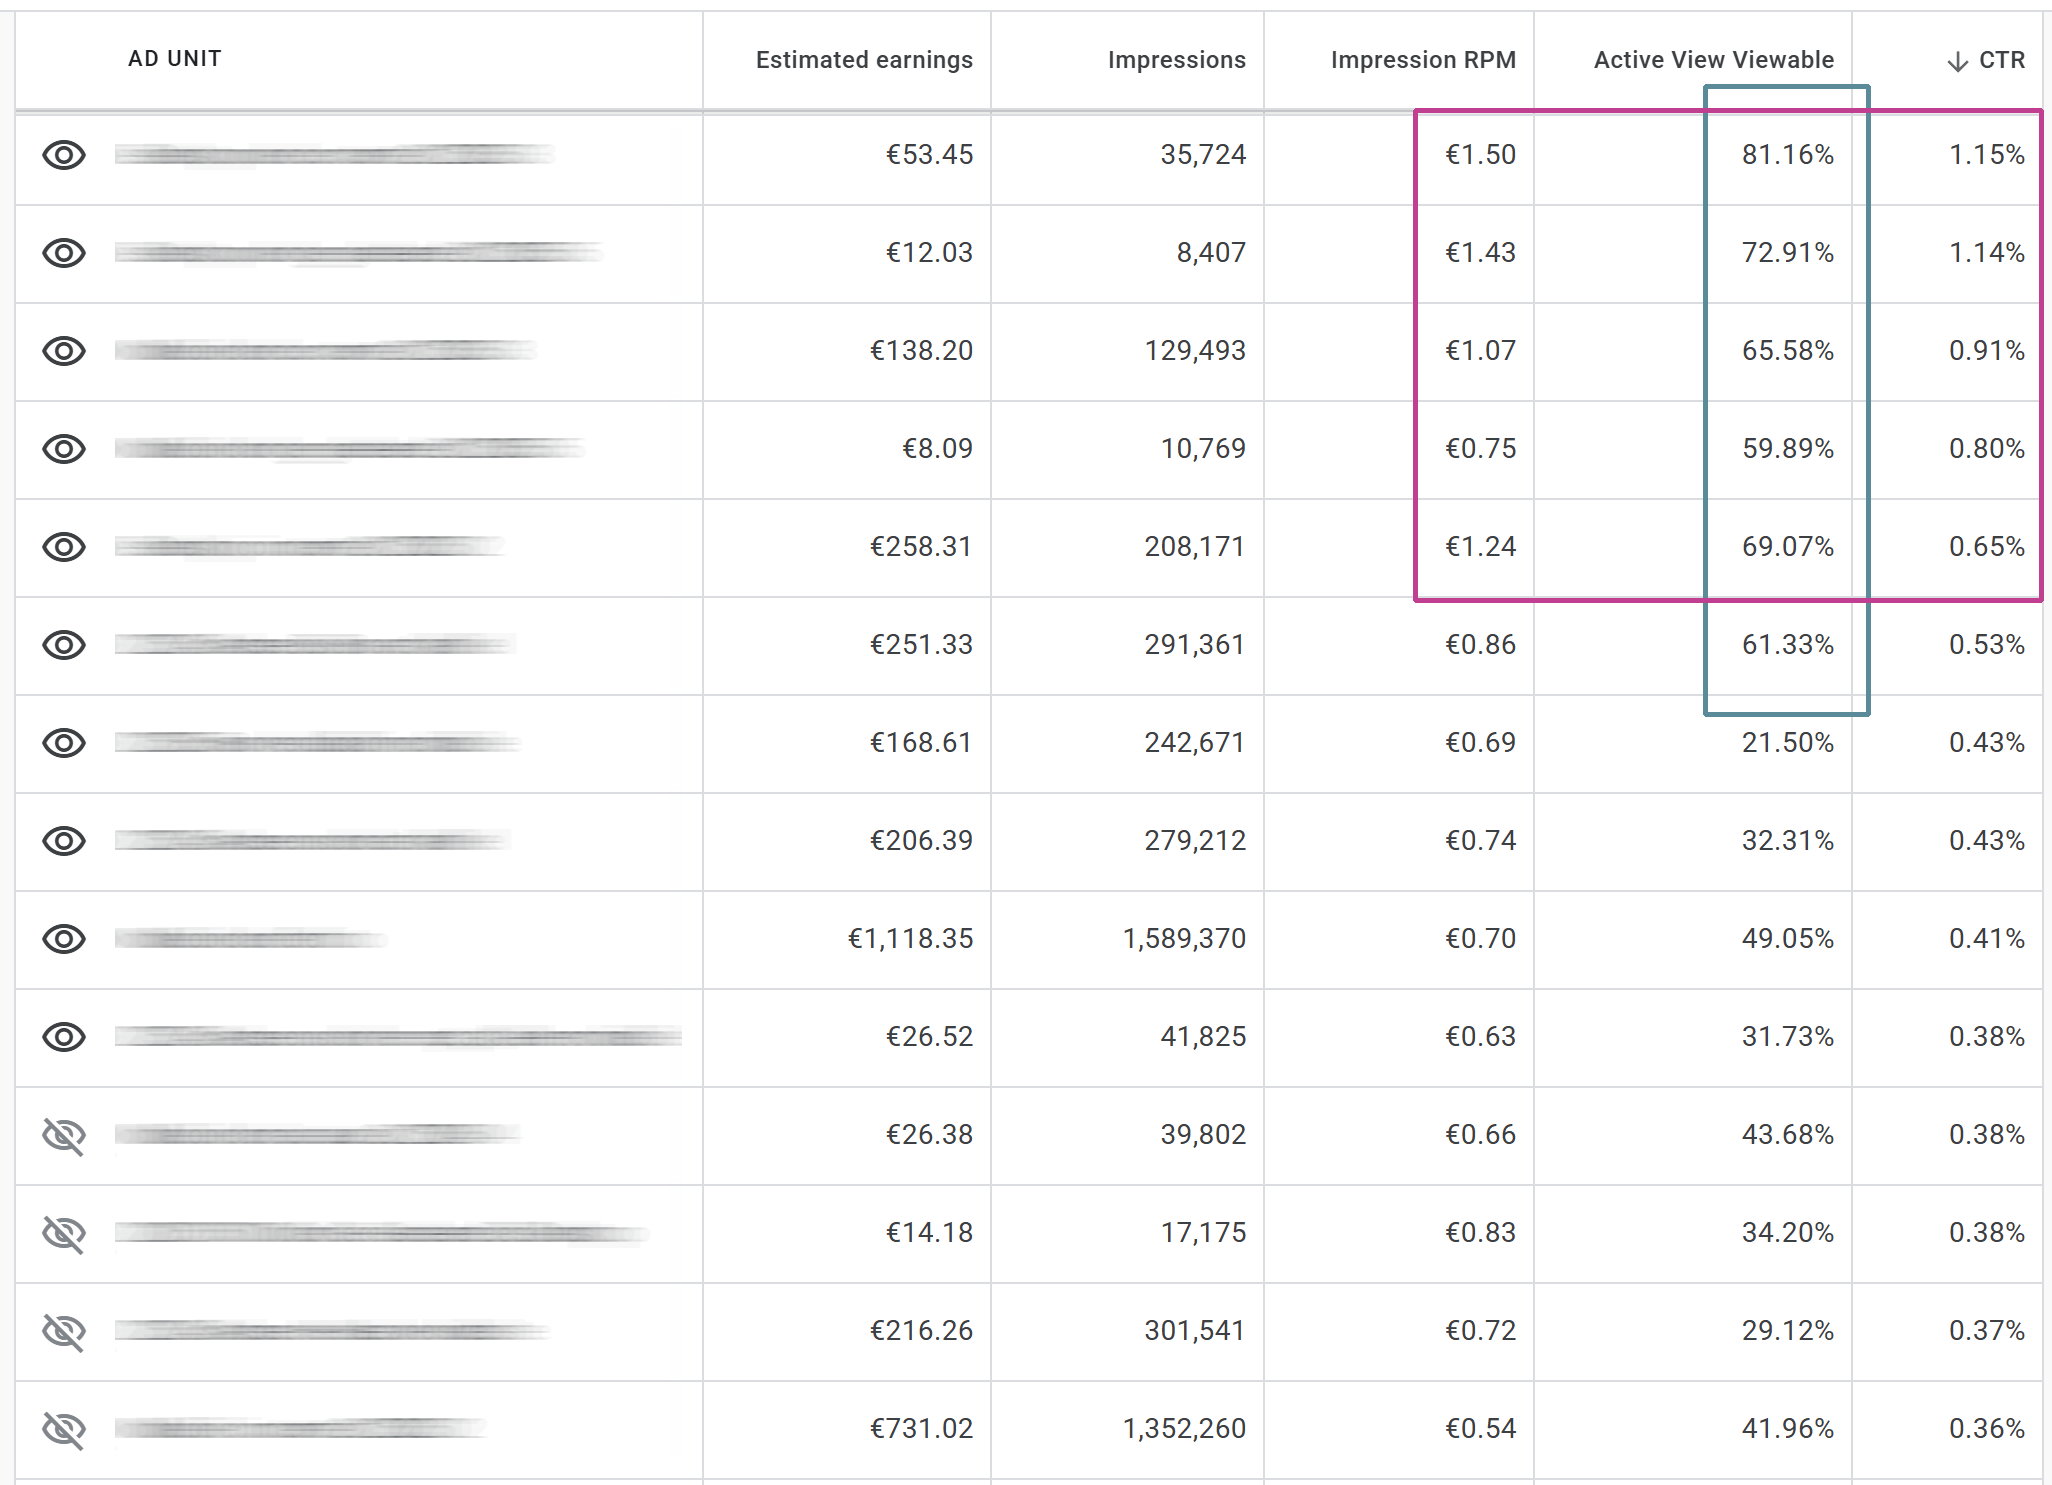Show the ad unit earning €26.38
This screenshot has width=2052, height=1485.
64,1135
